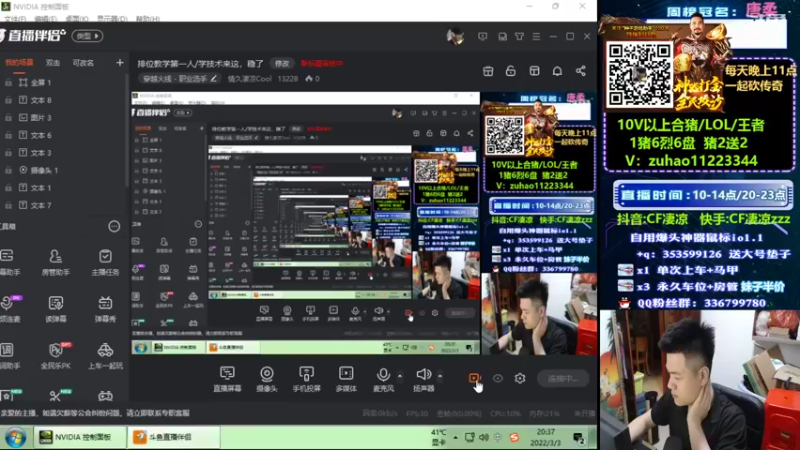Click the FPS:30 status entry

coord(417,413)
